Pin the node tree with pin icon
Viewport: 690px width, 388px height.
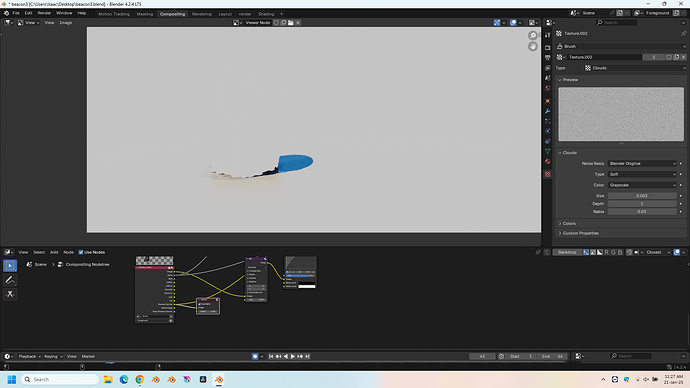coord(538,253)
